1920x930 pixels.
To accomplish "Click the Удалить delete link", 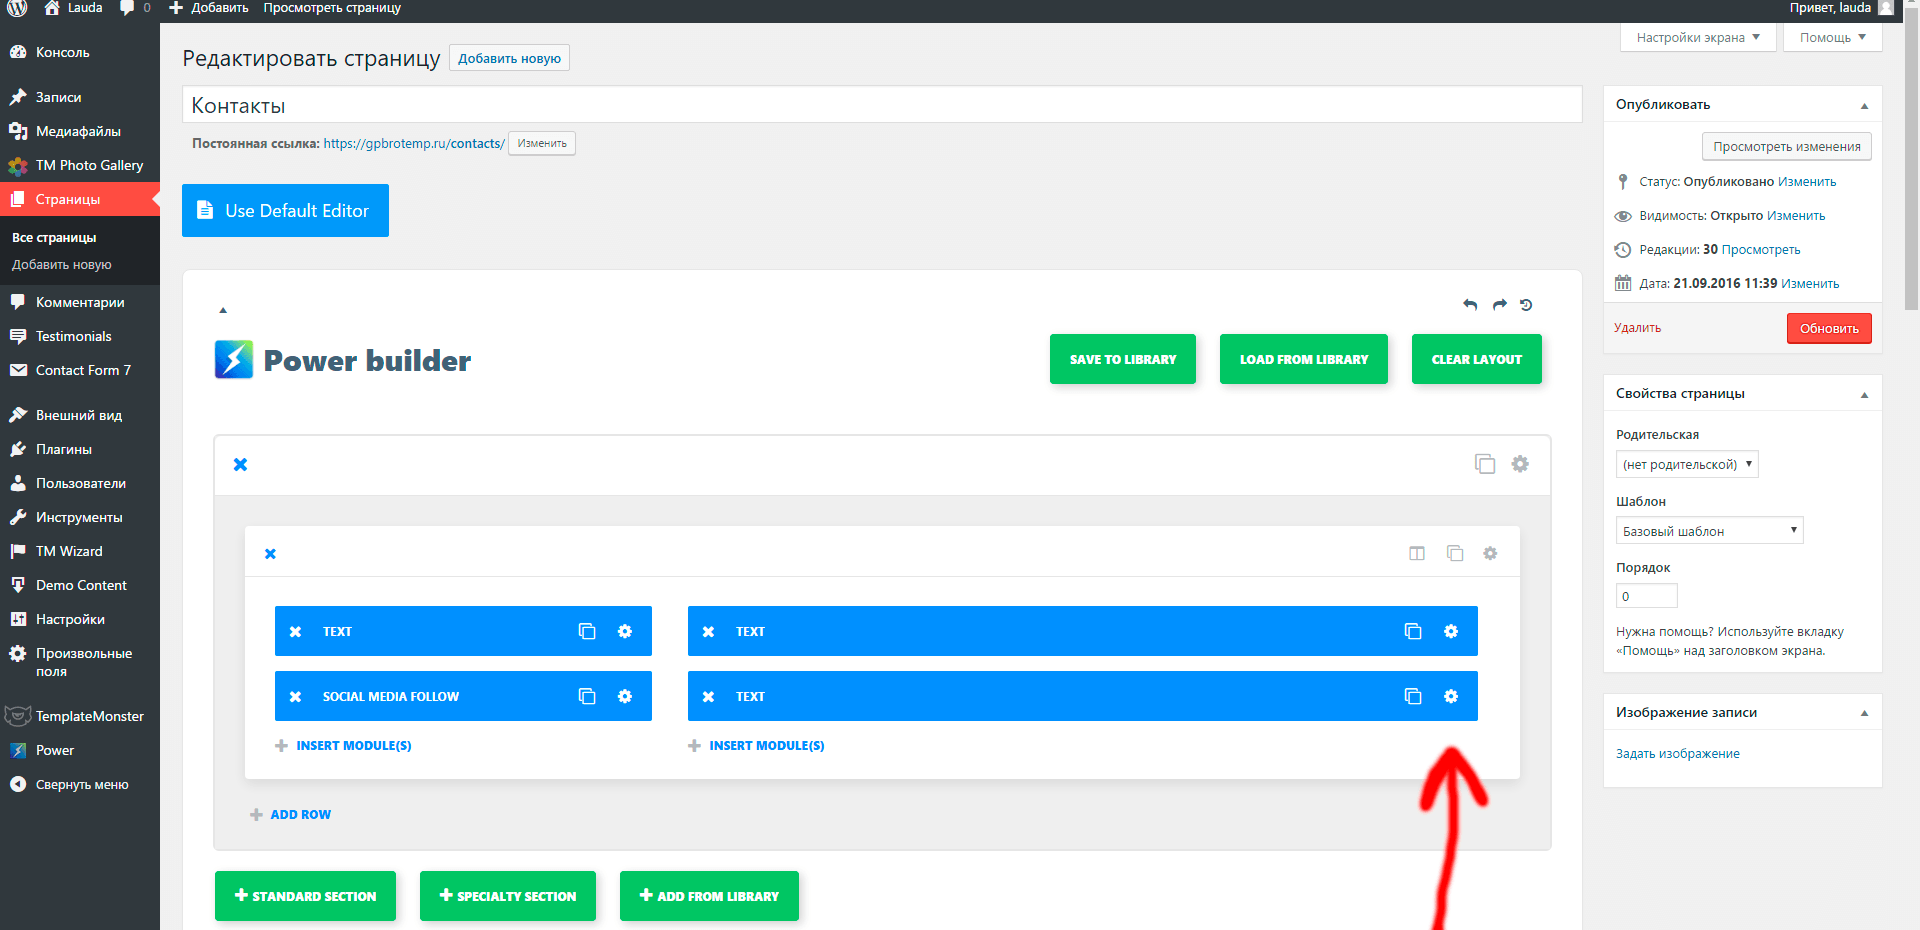I will click(1637, 328).
